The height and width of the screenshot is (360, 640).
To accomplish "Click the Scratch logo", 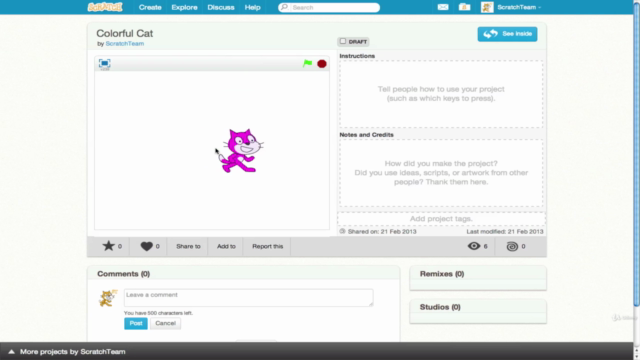I will pos(105,7).
